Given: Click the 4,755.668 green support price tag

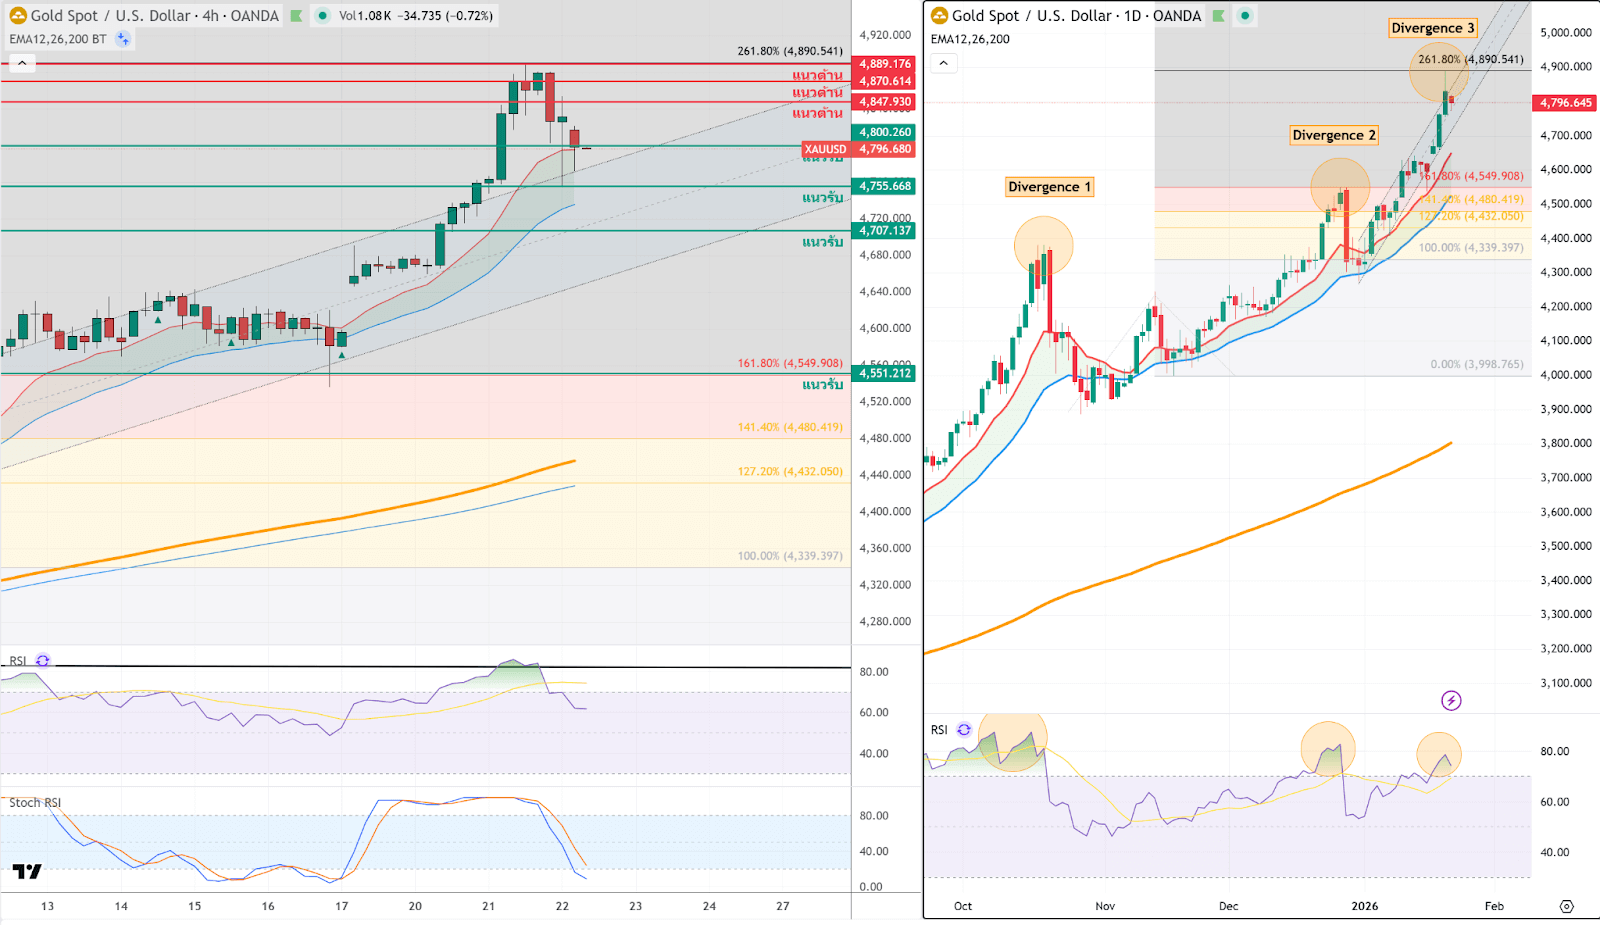Looking at the screenshot, I should [885, 186].
